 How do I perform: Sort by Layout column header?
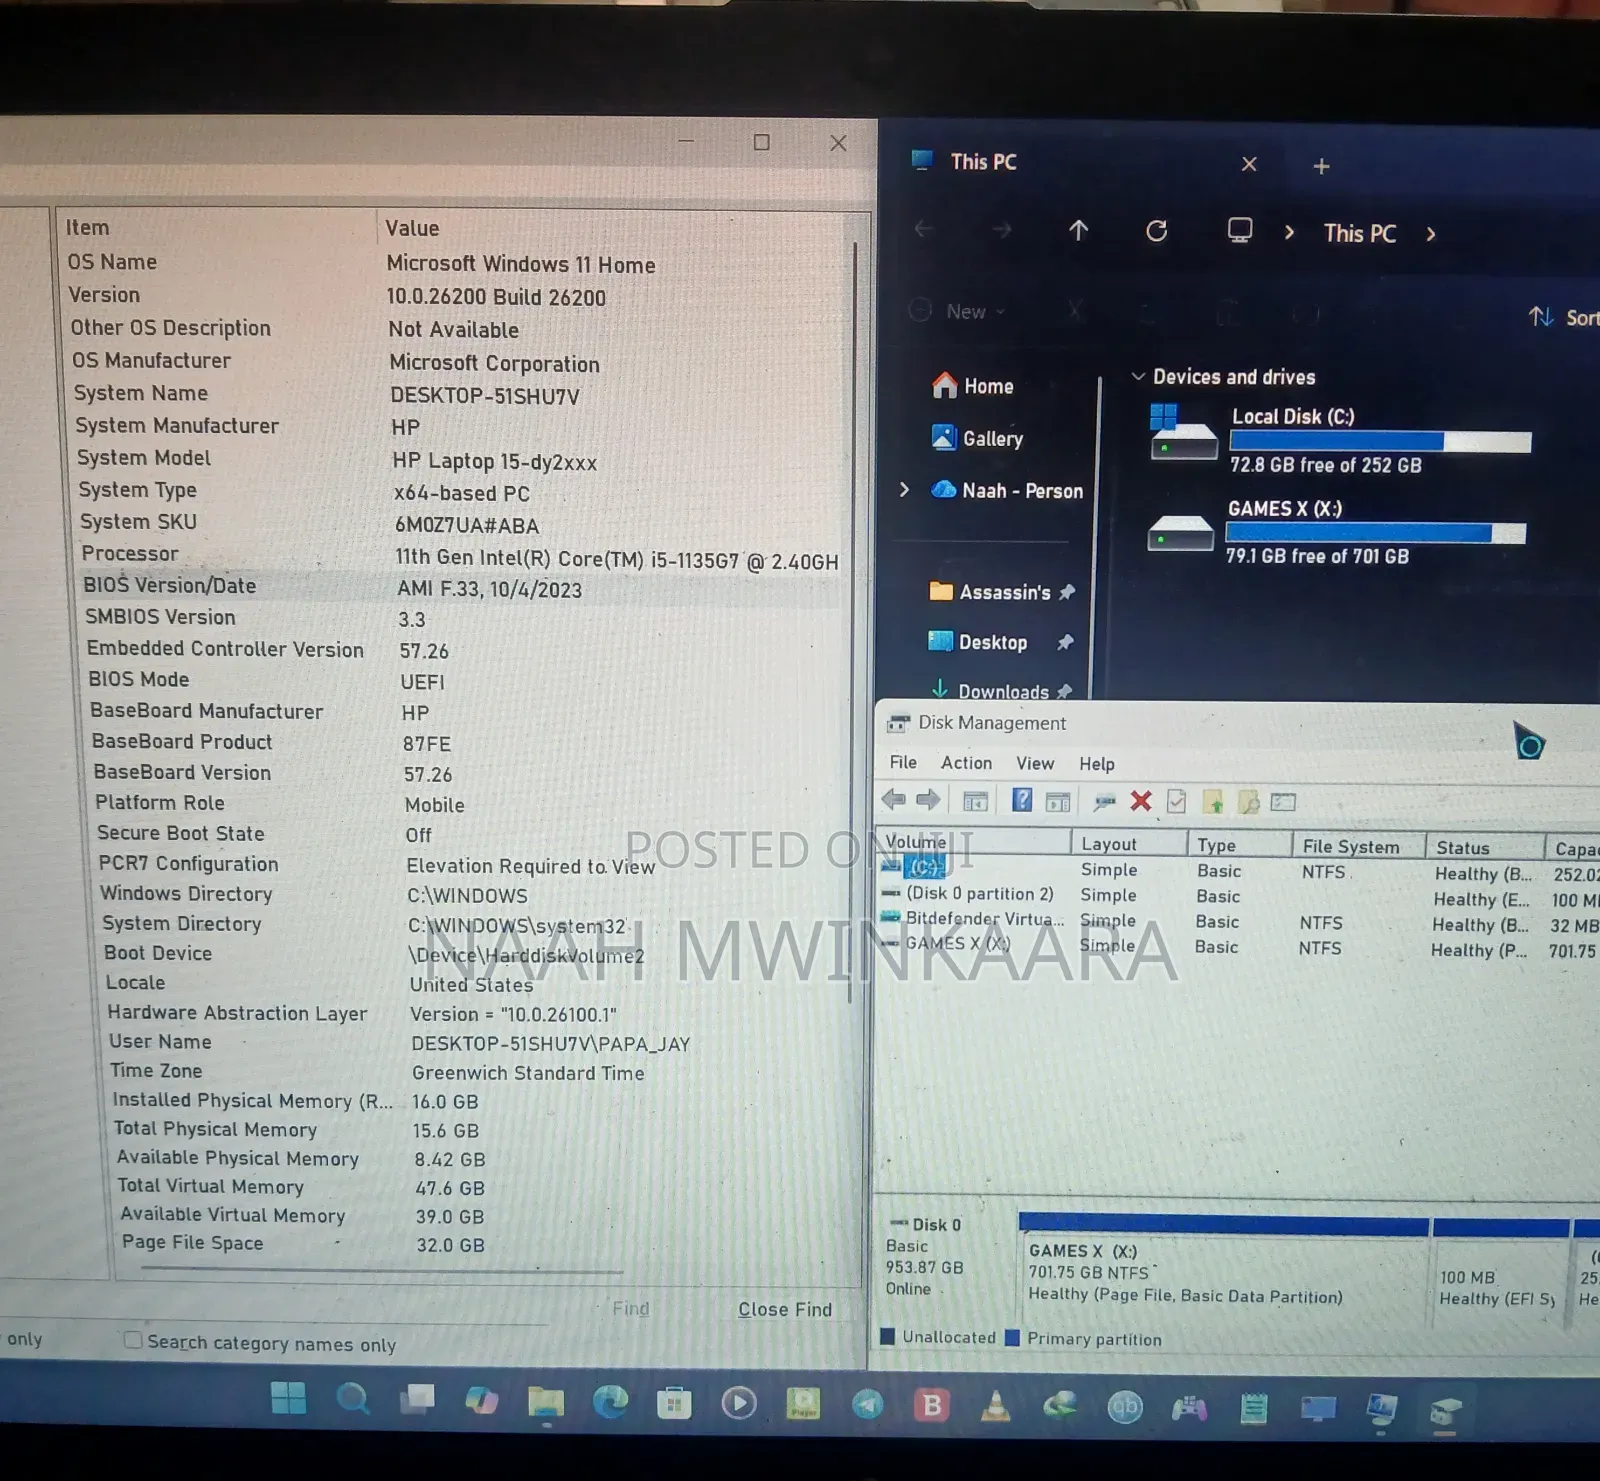pos(1129,844)
